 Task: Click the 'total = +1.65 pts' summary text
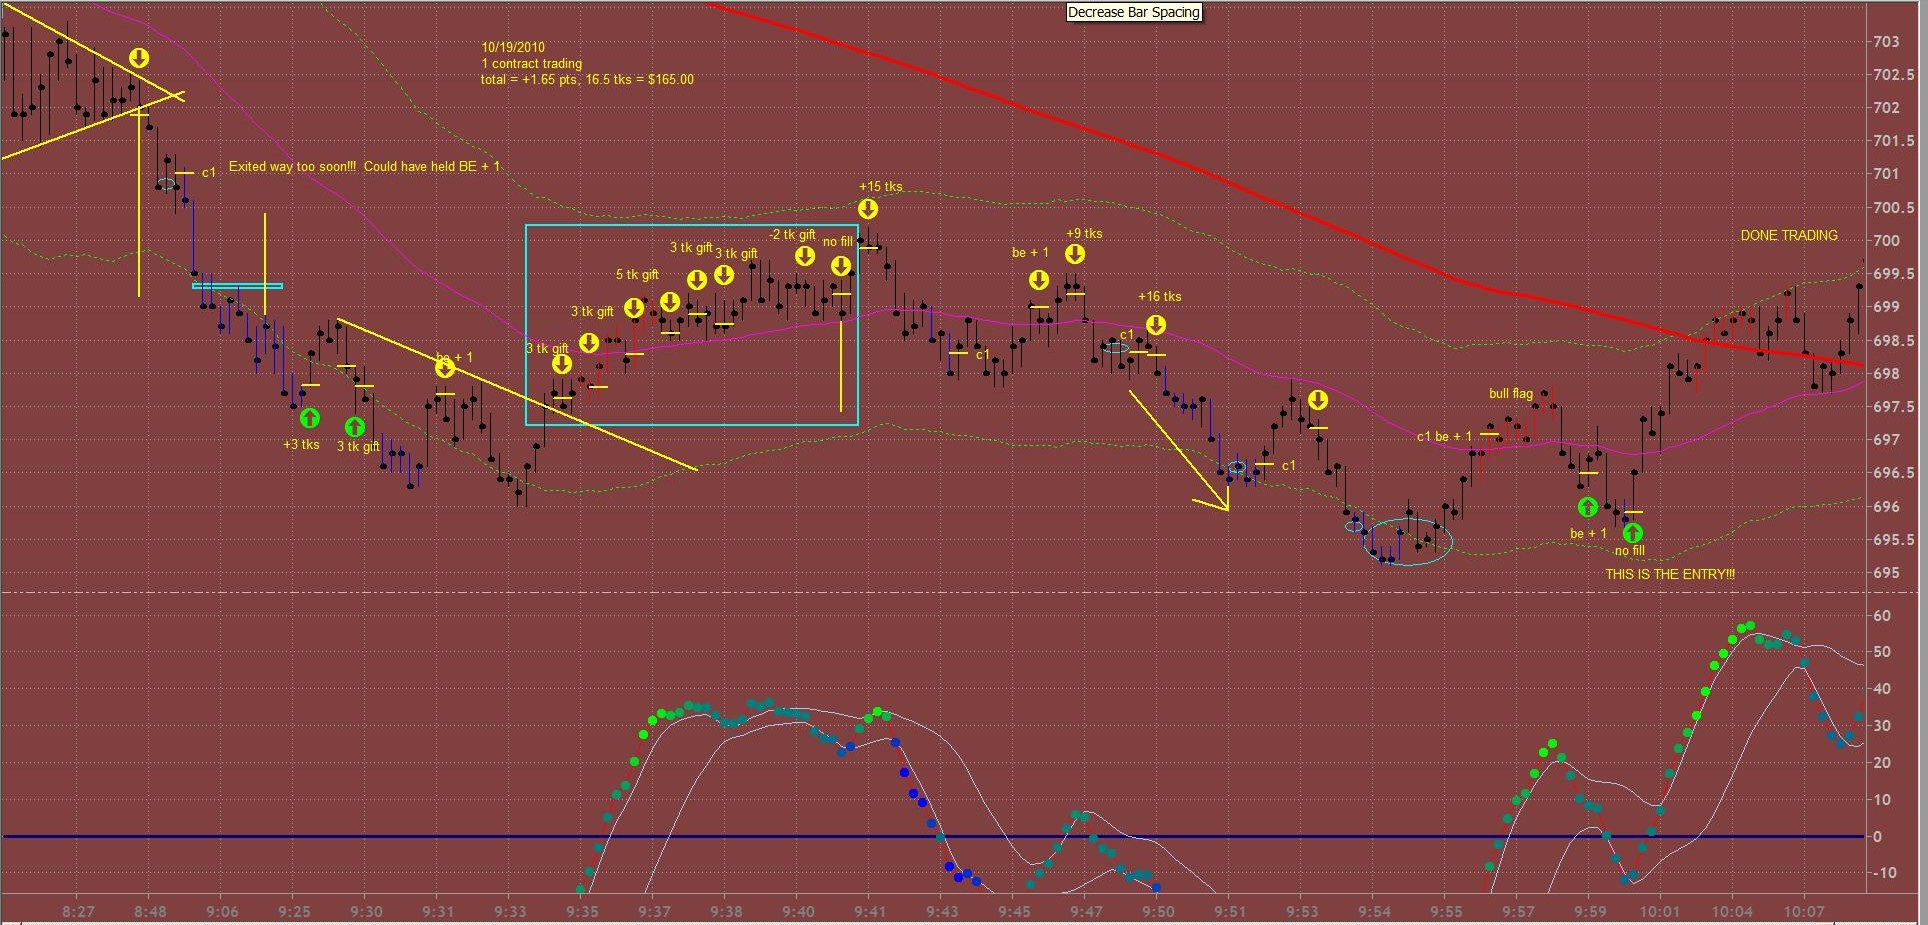click(587, 79)
